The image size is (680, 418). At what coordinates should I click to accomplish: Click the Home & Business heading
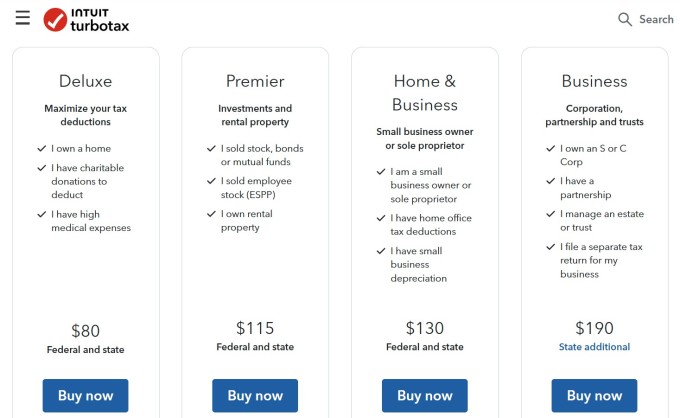[x=424, y=93]
